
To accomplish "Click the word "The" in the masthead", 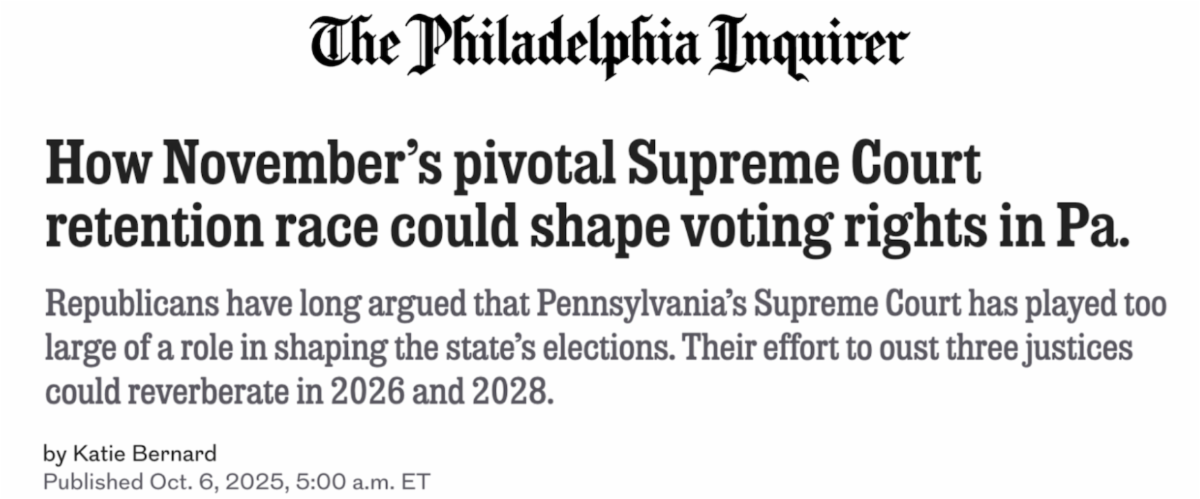I will [x=356, y=45].
